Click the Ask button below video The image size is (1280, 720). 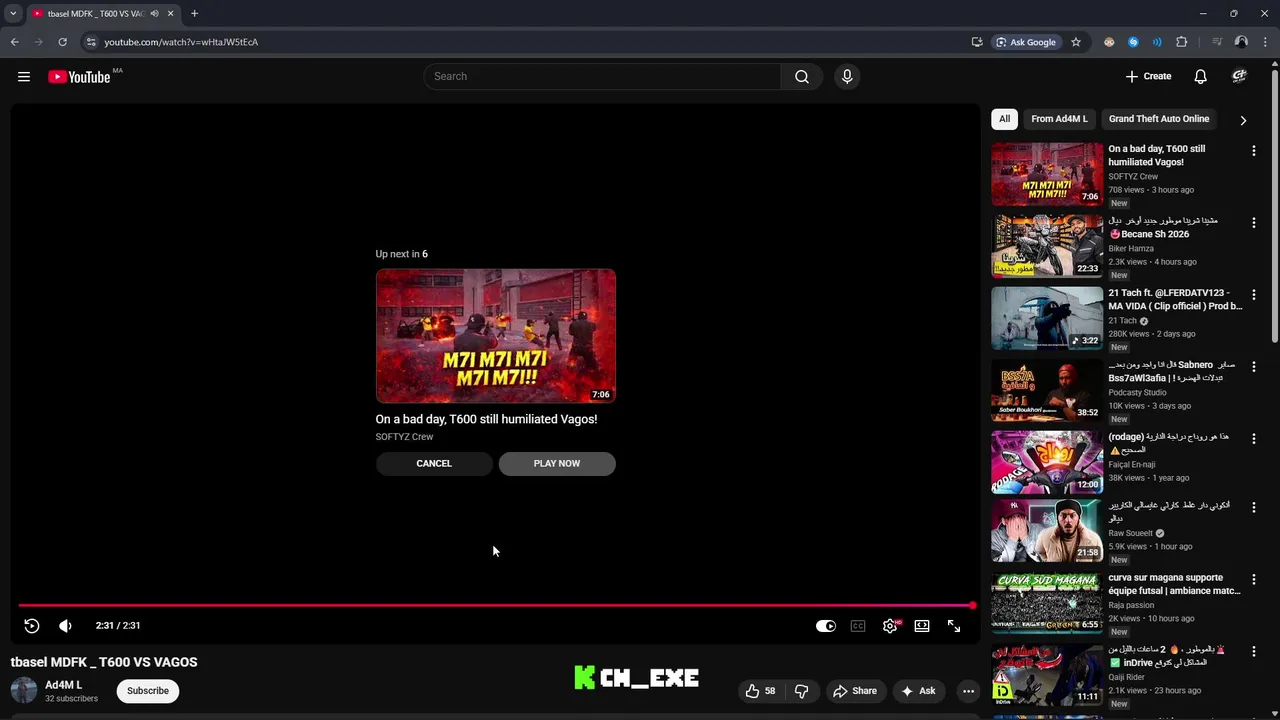pos(918,691)
